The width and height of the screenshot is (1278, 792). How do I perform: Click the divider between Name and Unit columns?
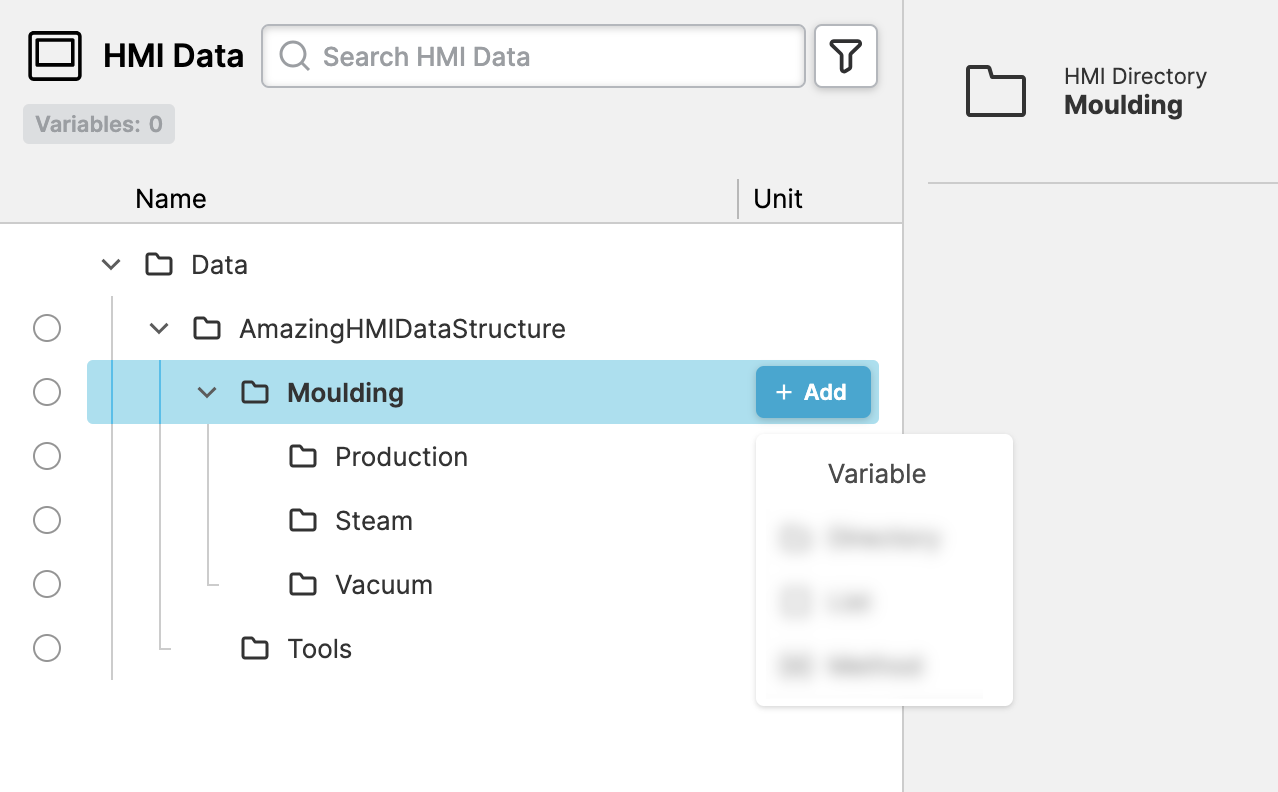(x=738, y=199)
